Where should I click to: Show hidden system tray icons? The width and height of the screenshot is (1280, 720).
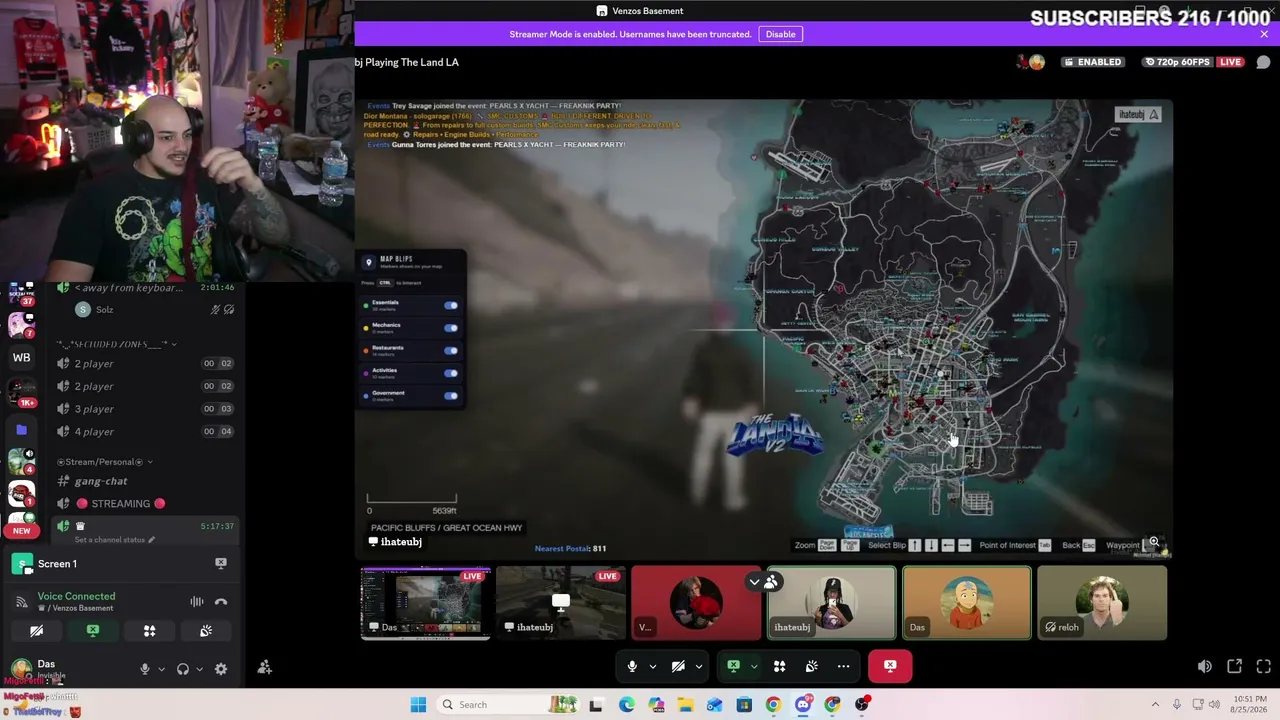pyautogui.click(x=1153, y=704)
